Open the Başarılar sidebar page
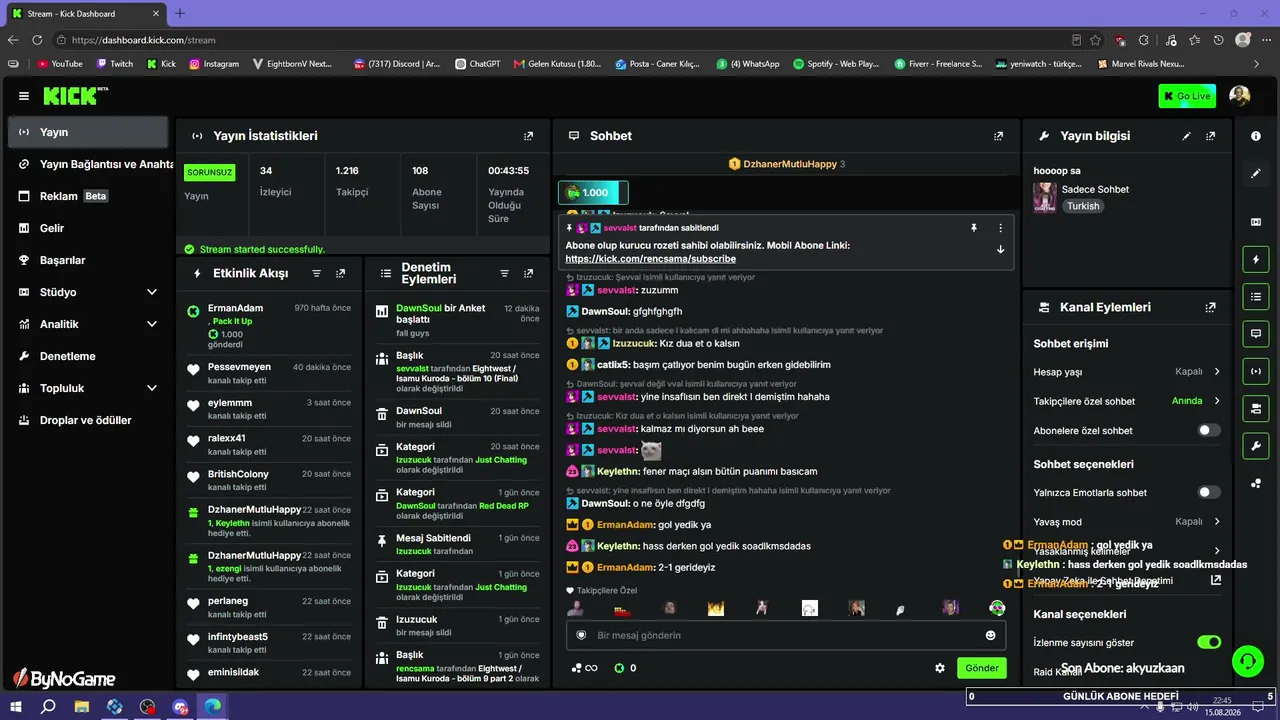 tap(88, 260)
